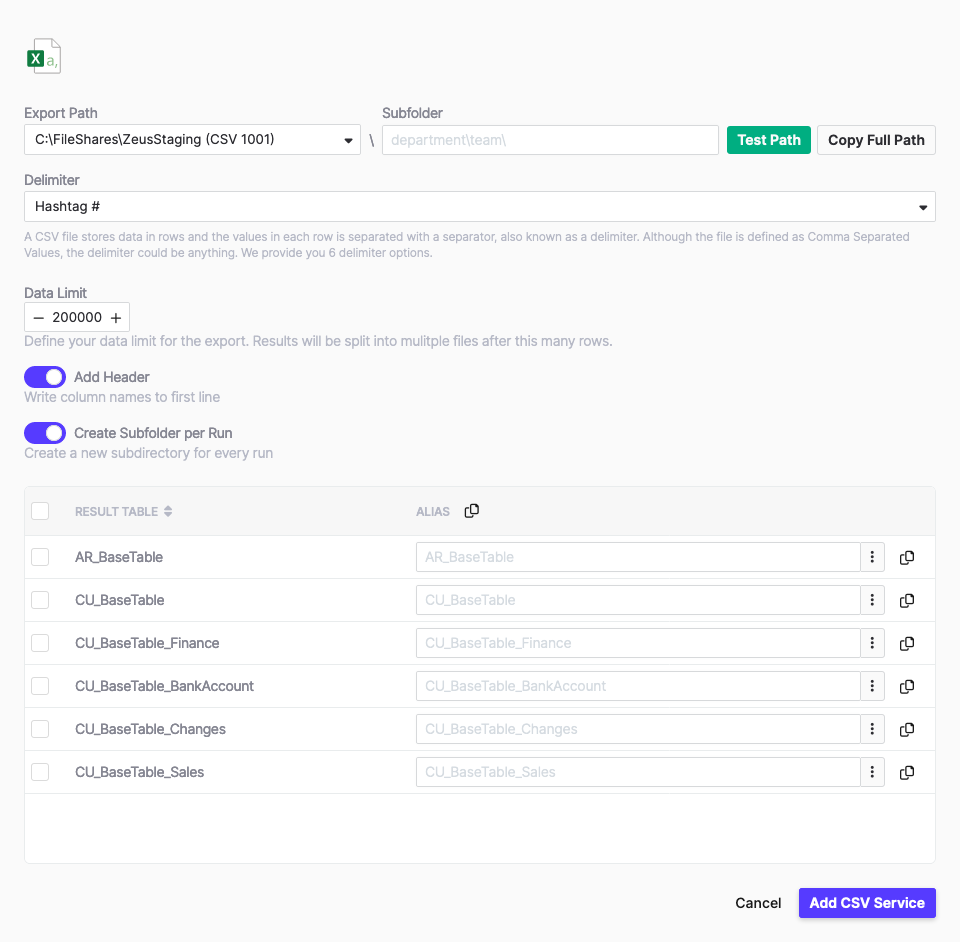The width and height of the screenshot is (960, 942).
Task: Click the Add Header label
Action: click(111, 377)
